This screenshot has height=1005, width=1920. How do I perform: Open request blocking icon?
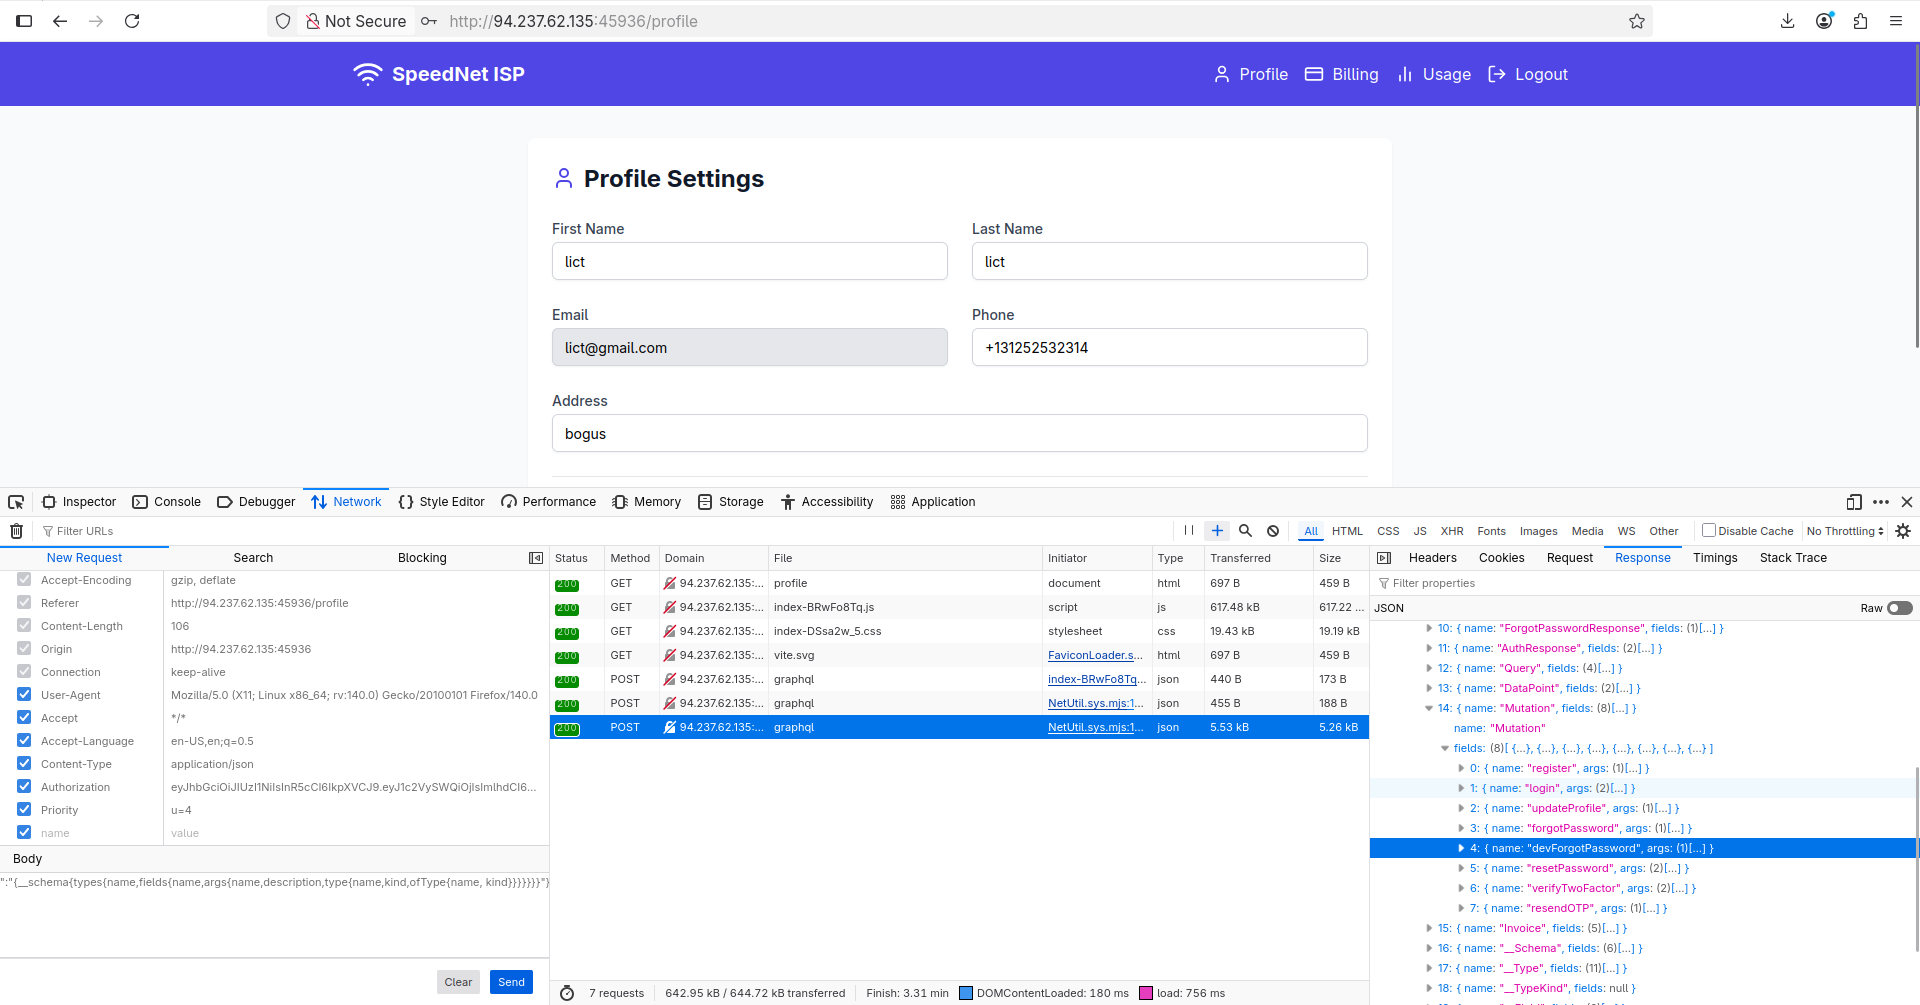[1273, 531]
